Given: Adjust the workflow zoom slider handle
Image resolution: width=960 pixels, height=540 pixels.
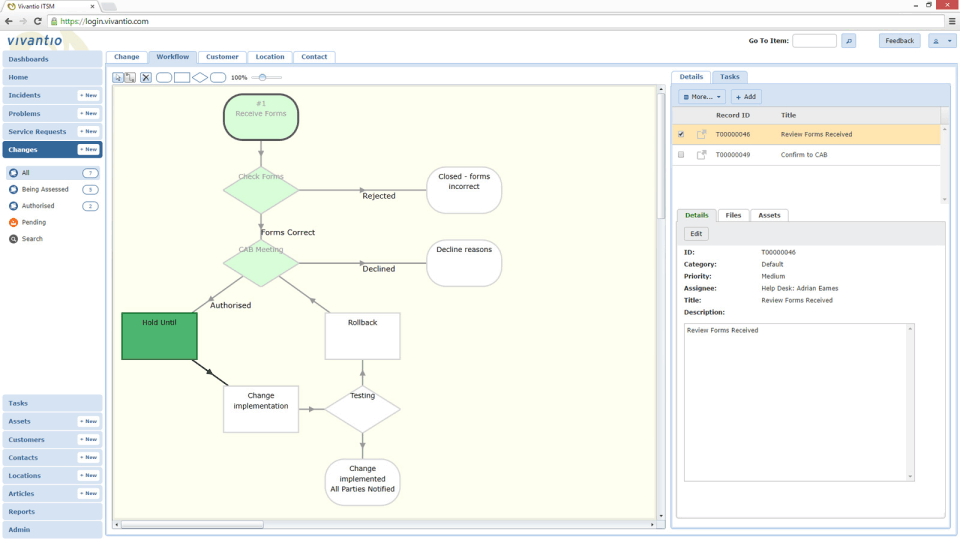Looking at the screenshot, I should click(x=262, y=78).
